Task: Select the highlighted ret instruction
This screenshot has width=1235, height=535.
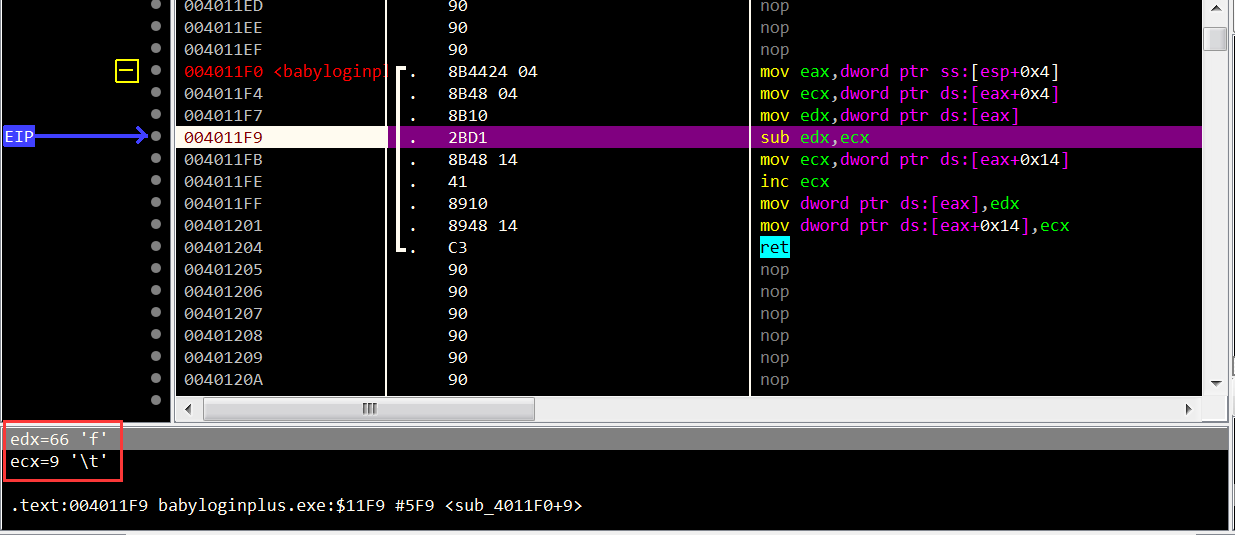Action: (774, 248)
